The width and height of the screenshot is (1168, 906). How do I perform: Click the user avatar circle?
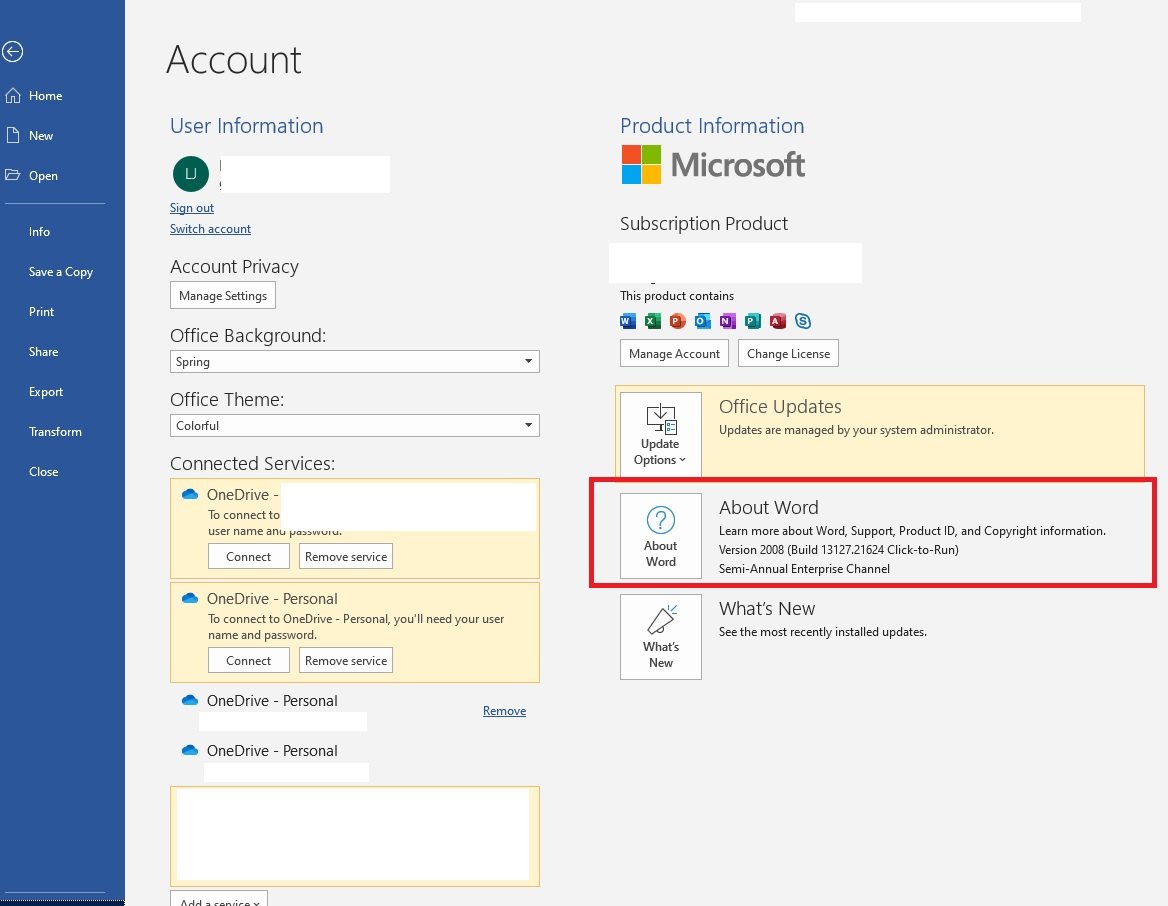[x=191, y=174]
